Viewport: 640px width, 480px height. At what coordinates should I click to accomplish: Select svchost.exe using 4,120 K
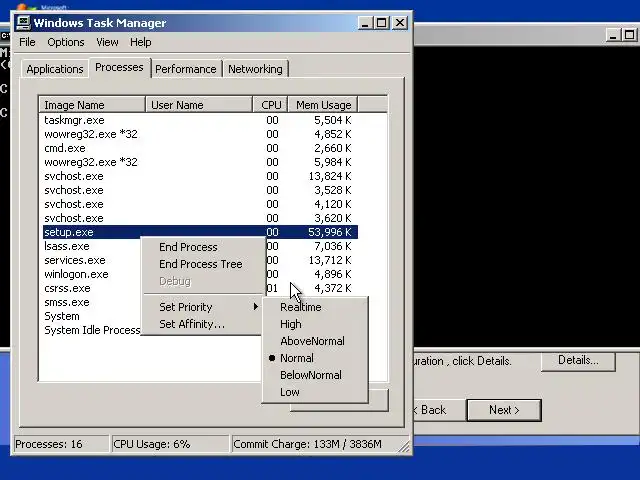200,204
